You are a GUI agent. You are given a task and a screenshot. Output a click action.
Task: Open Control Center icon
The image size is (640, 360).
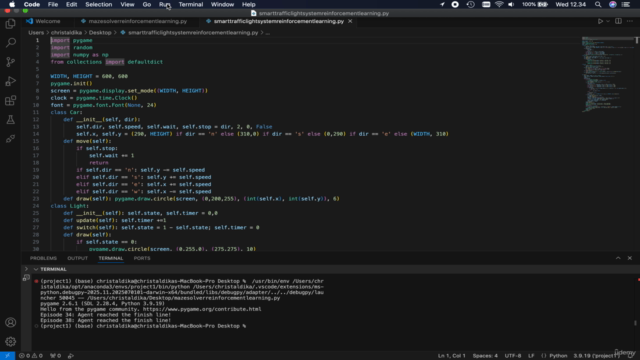coord(626,4)
